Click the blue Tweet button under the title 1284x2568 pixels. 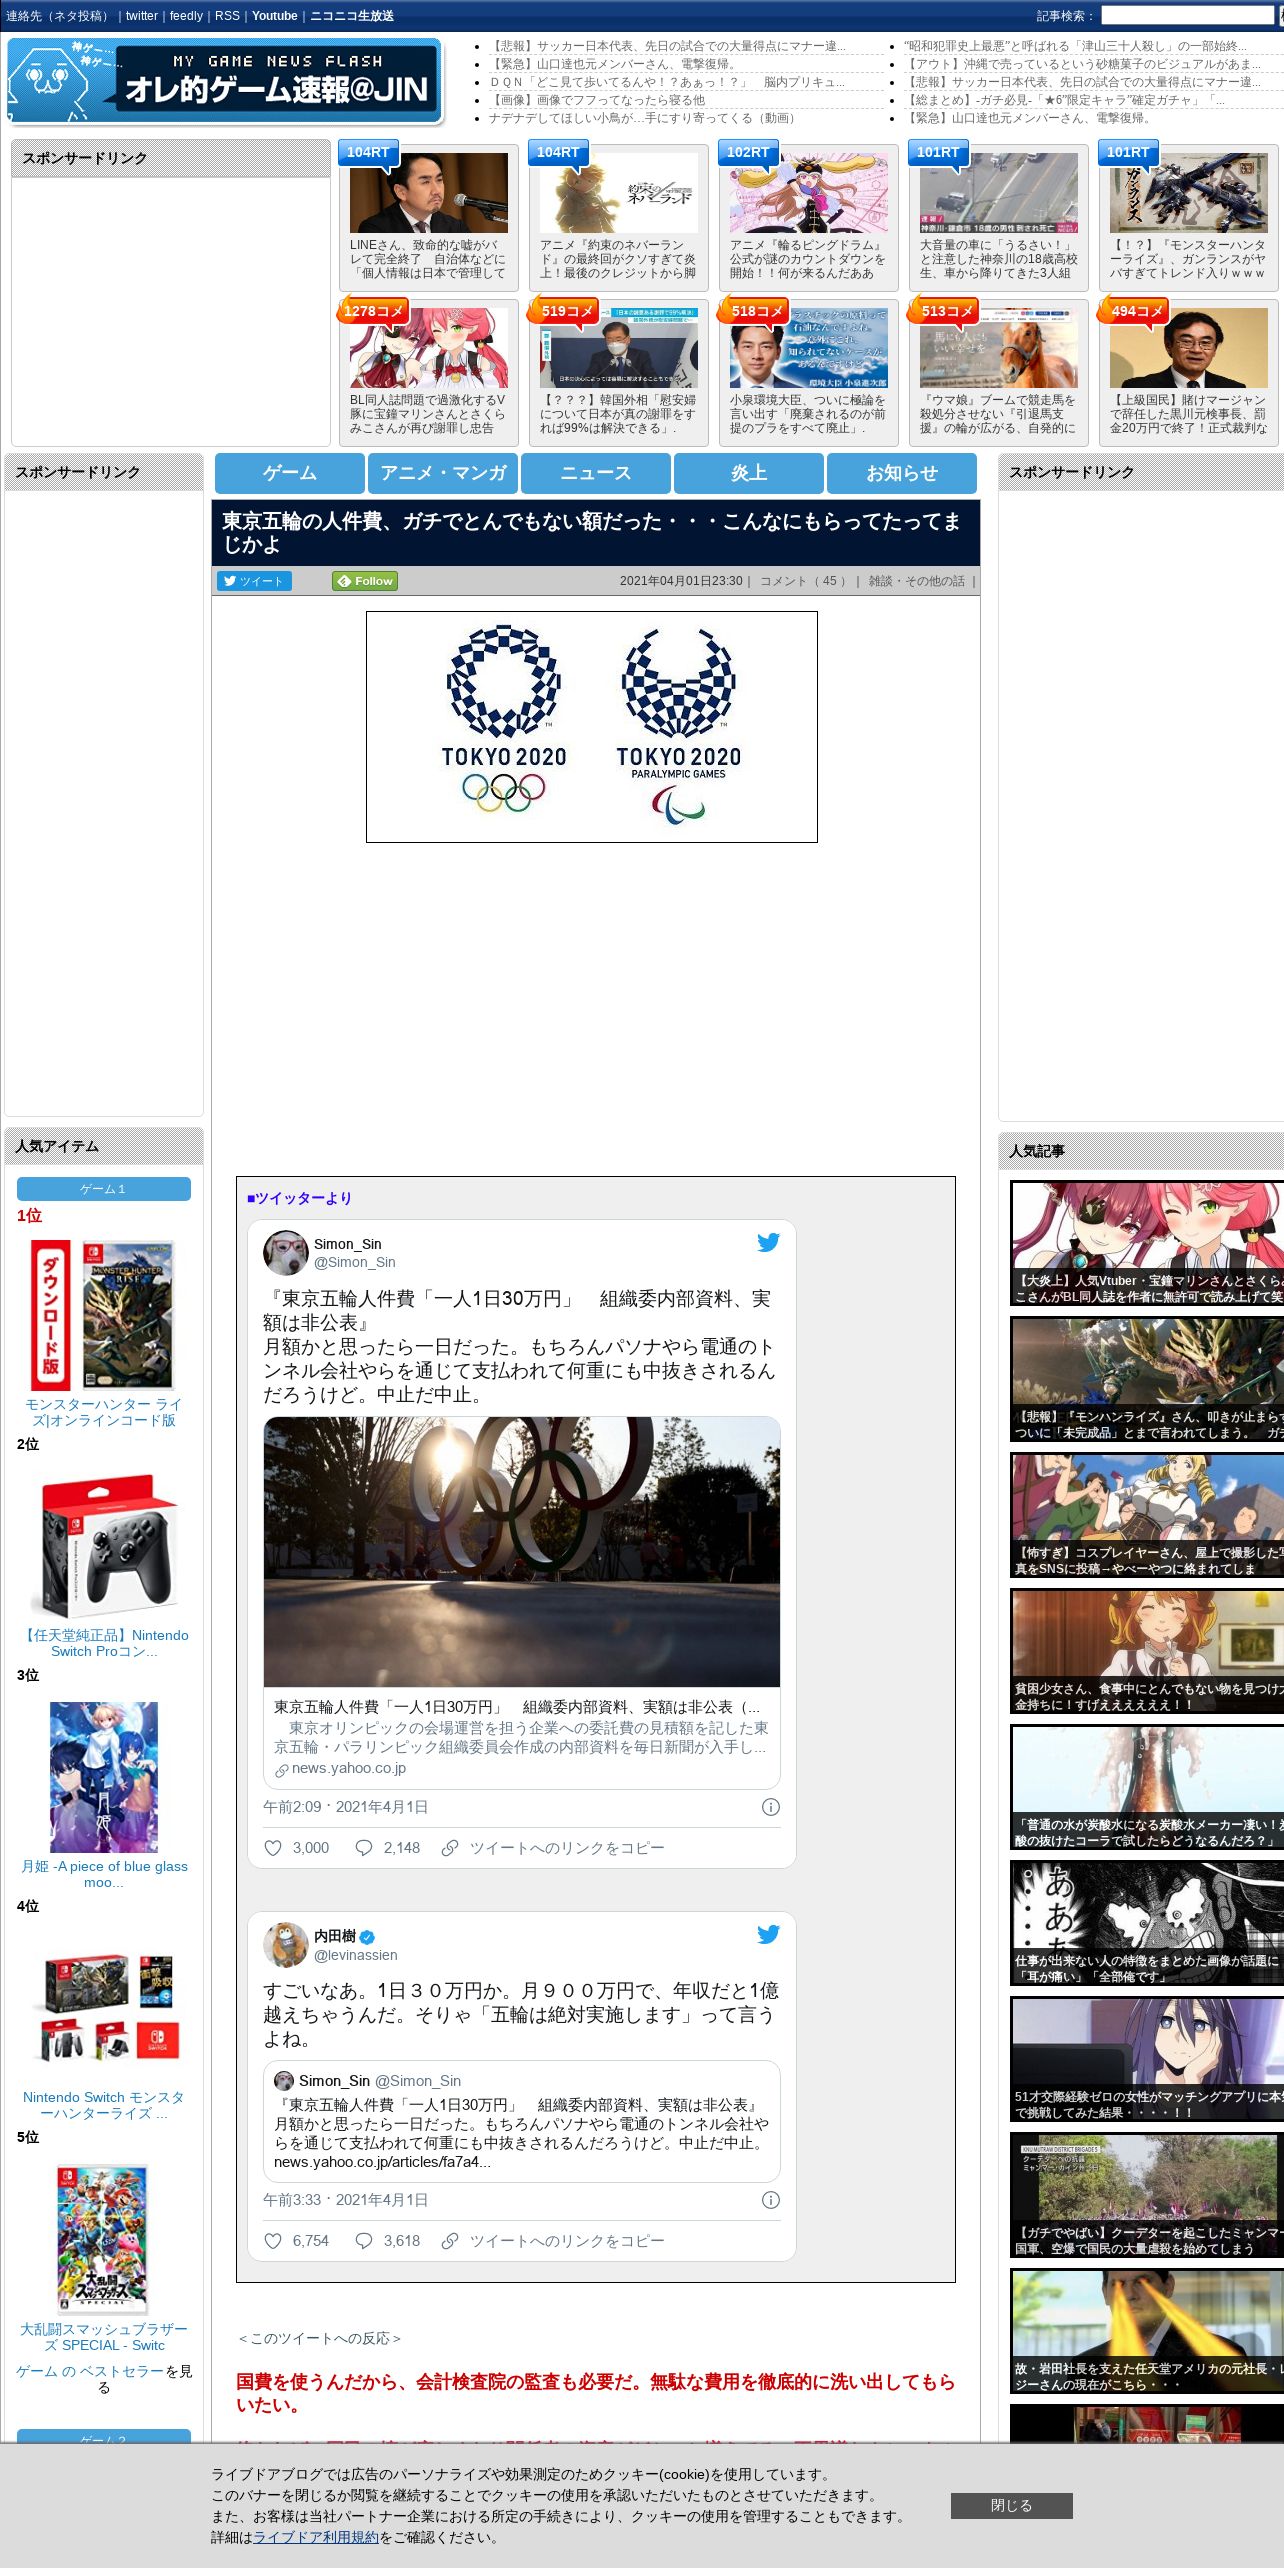tap(254, 581)
